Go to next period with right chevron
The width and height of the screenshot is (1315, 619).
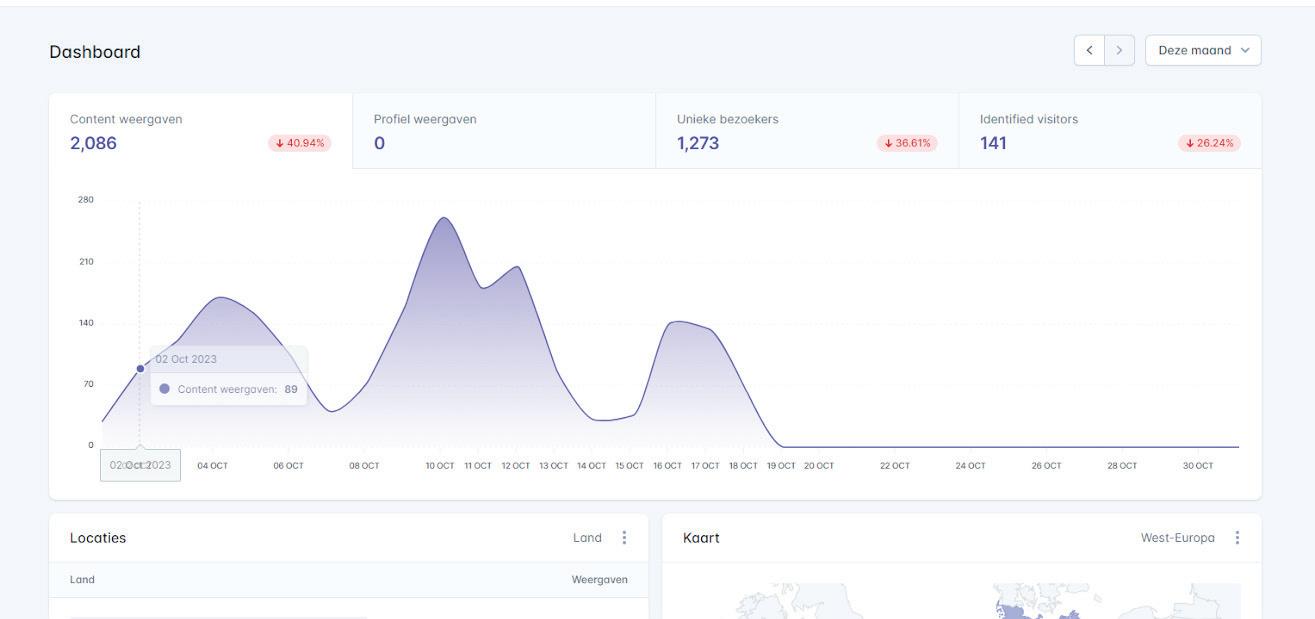click(1119, 50)
